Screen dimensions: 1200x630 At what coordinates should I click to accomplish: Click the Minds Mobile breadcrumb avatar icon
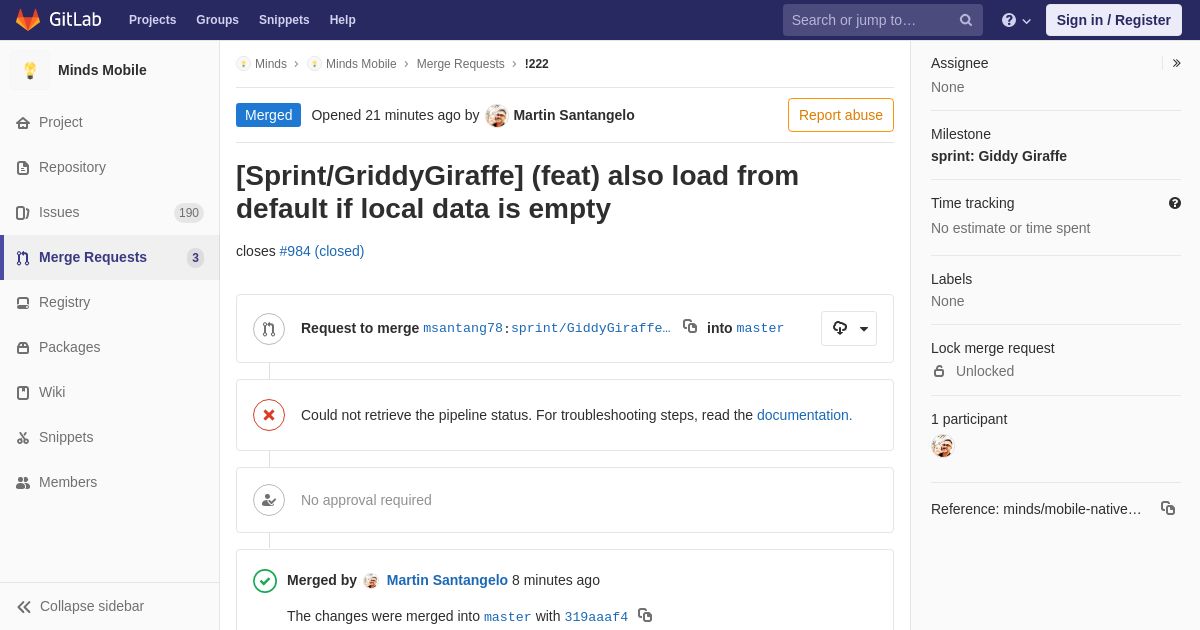(x=314, y=64)
